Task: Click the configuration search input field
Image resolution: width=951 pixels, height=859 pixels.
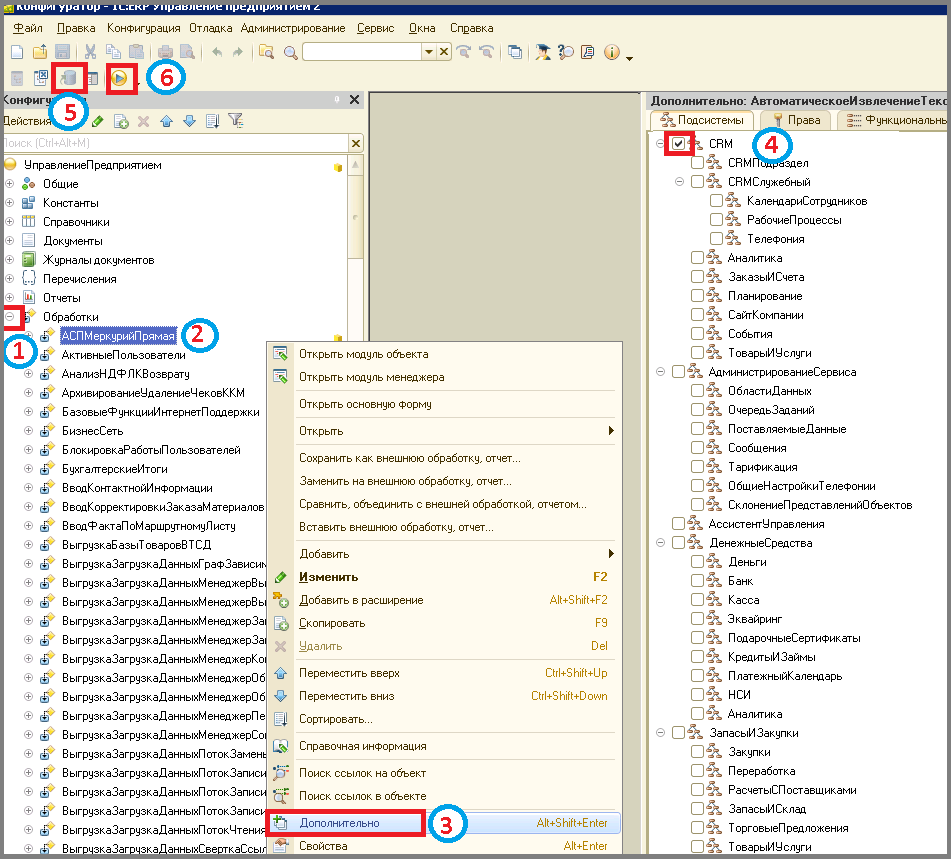Action: point(175,143)
